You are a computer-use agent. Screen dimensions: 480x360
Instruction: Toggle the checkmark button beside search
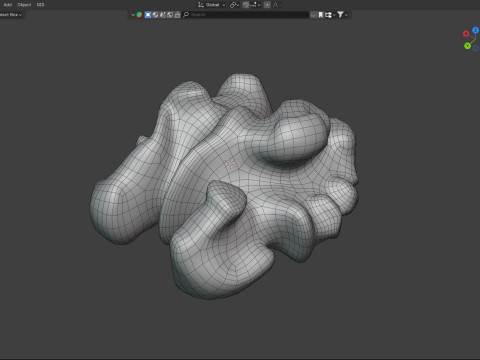[x=313, y=15]
